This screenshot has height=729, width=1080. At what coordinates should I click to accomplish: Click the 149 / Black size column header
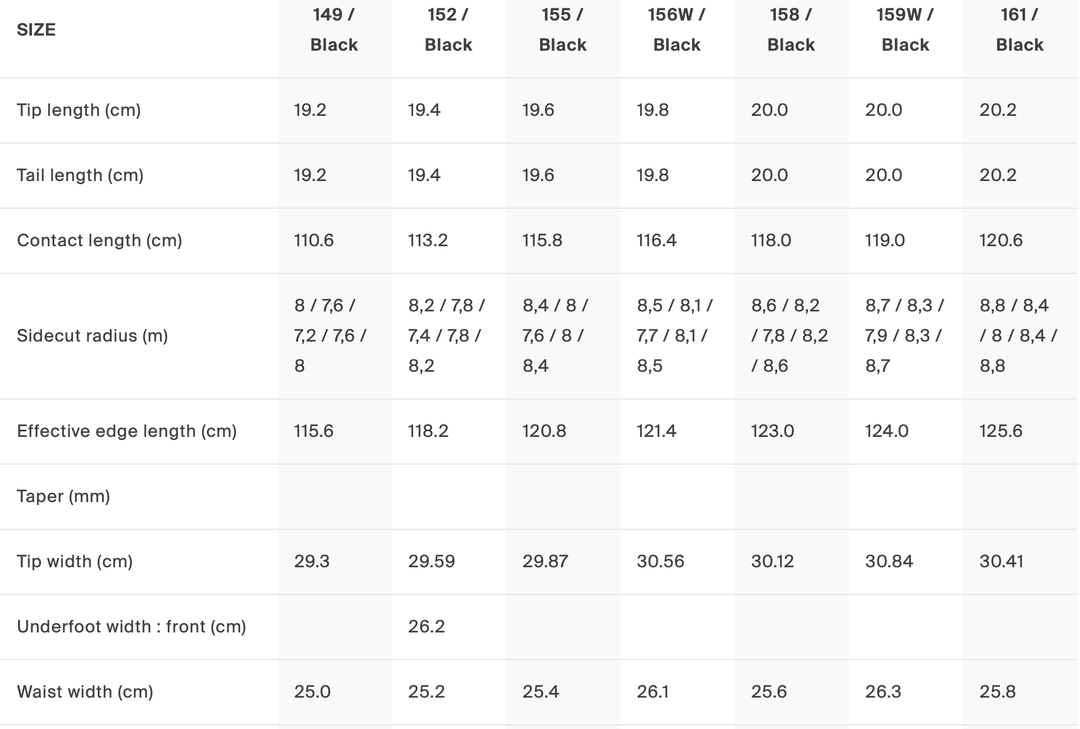tap(334, 30)
